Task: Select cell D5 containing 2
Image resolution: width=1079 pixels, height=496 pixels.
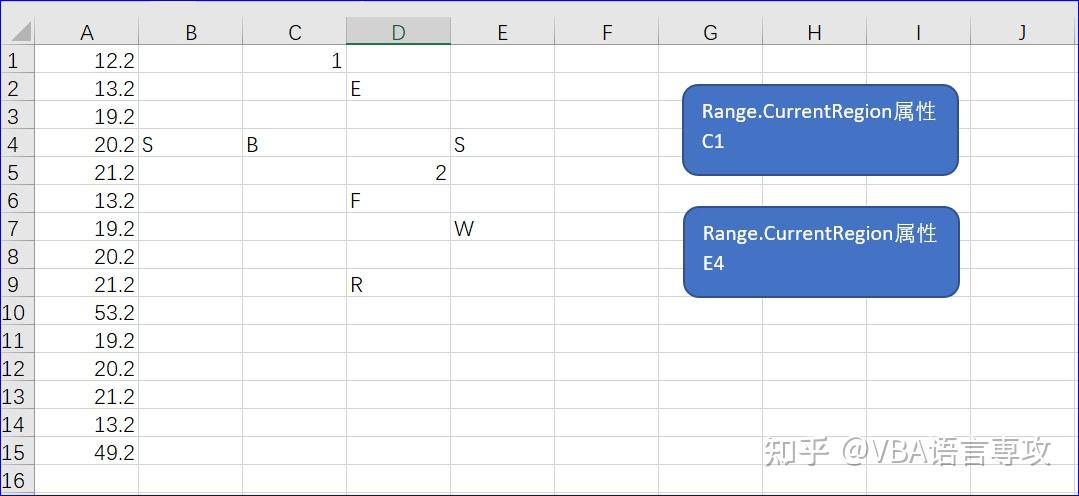Action: (398, 173)
